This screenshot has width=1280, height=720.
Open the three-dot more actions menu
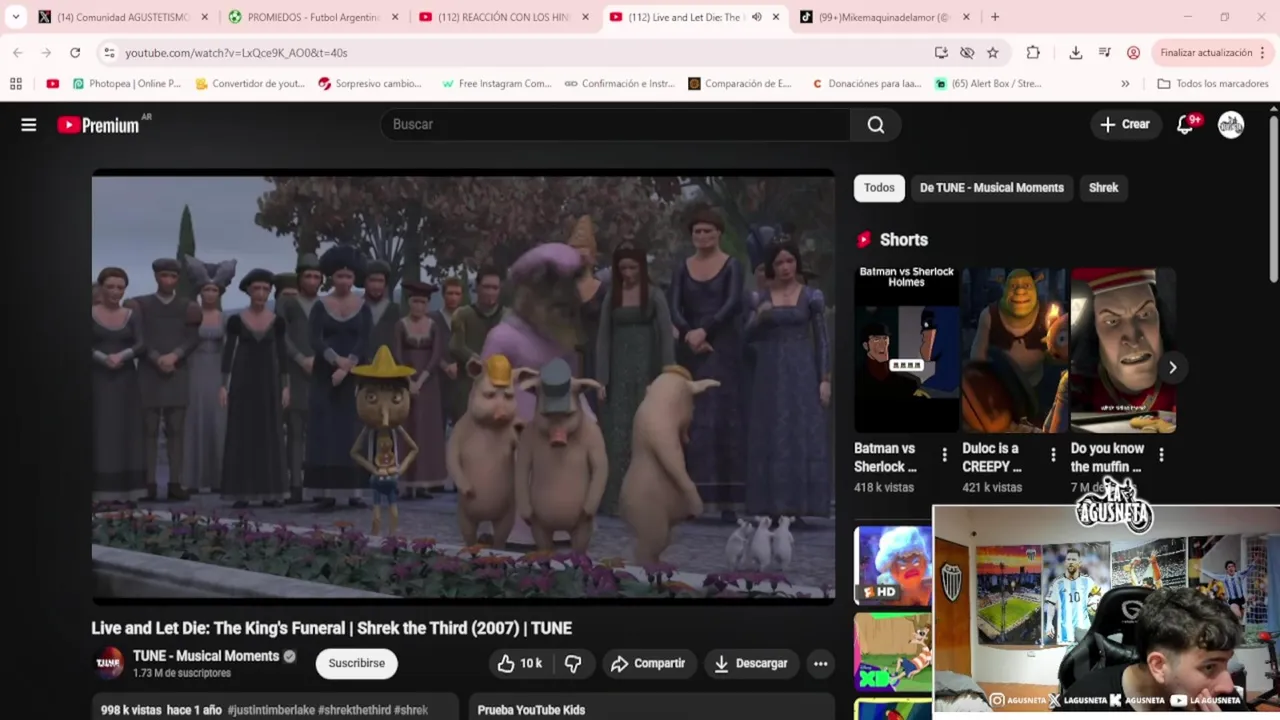(x=820, y=663)
